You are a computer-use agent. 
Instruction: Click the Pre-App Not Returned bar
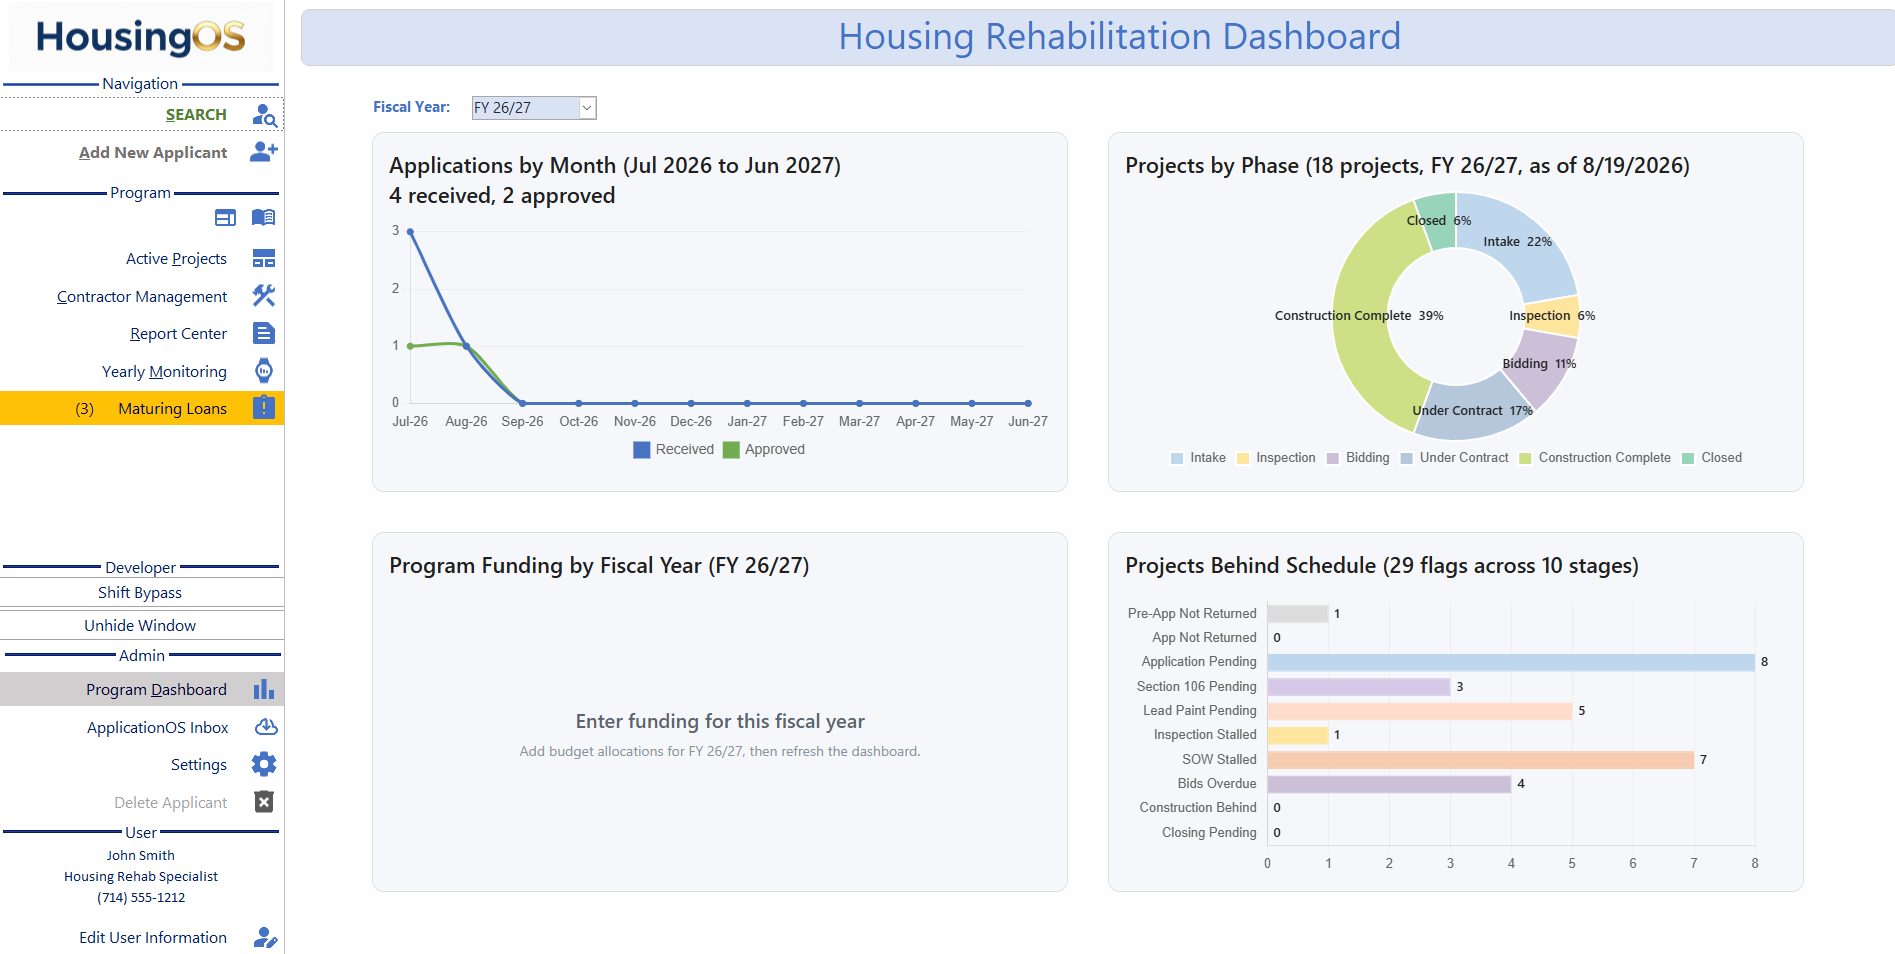tap(1297, 614)
